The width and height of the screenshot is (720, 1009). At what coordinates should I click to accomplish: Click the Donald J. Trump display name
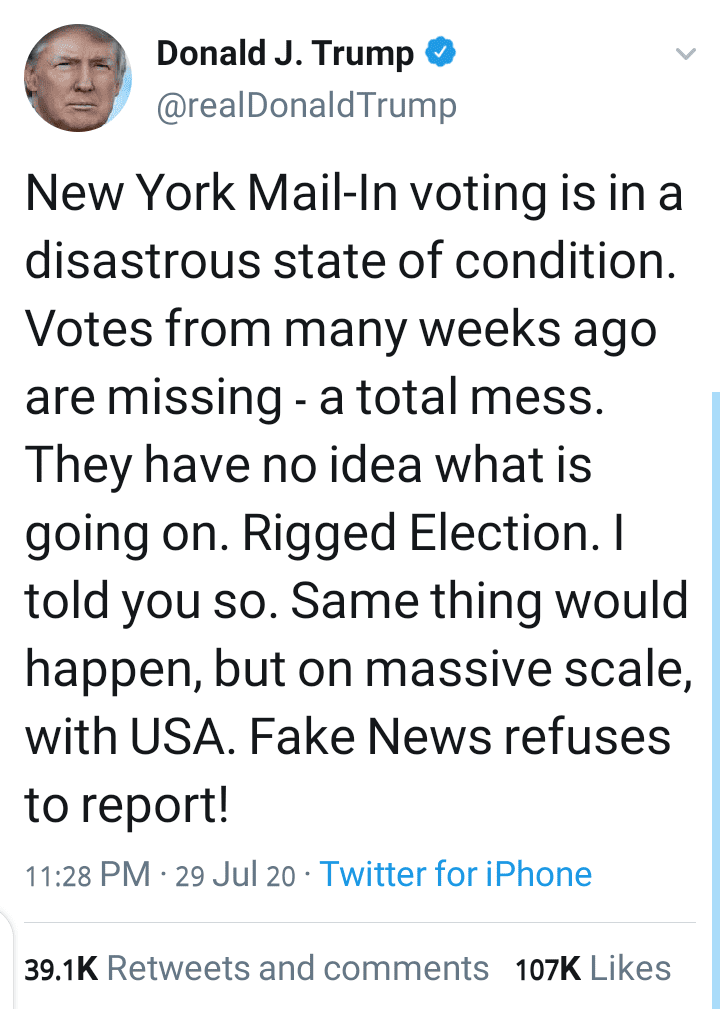[285, 54]
